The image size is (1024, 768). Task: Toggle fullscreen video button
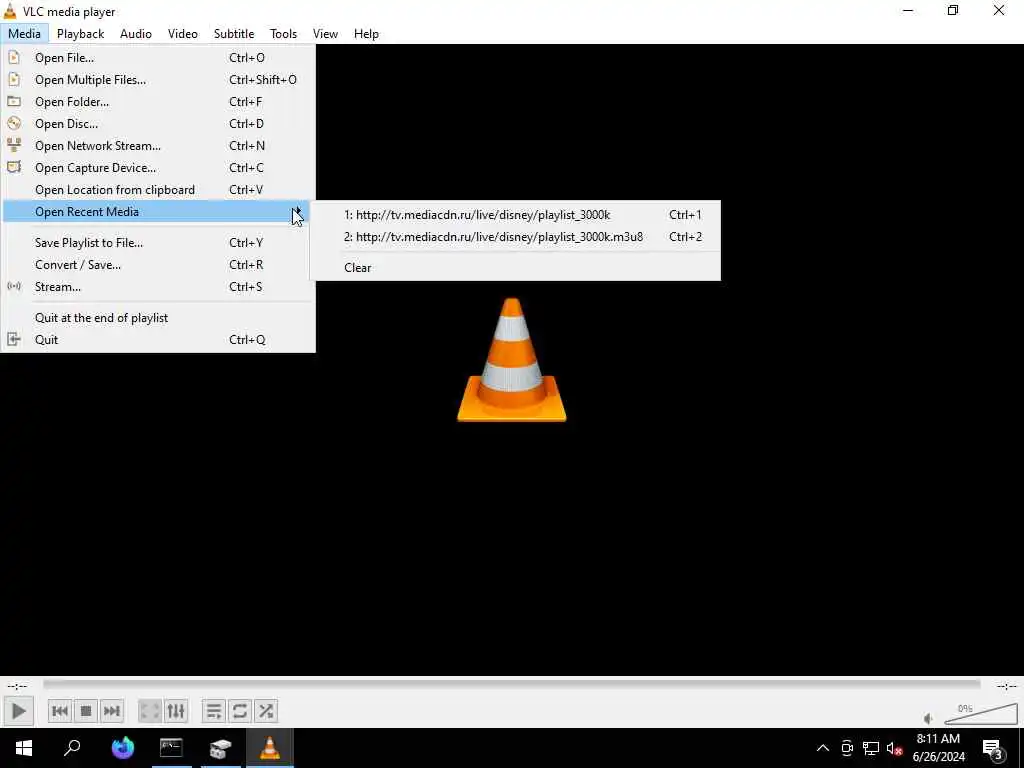tap(150, 711)
